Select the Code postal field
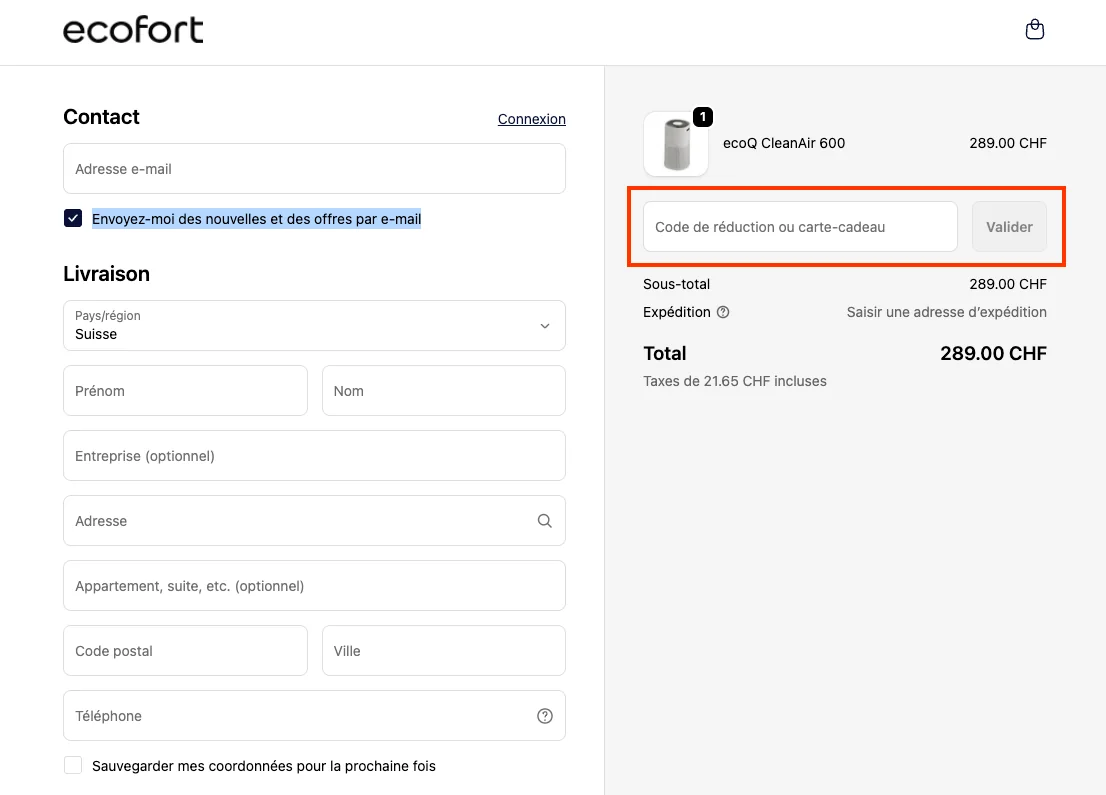1106x795 pixels. tap(185, 650)
